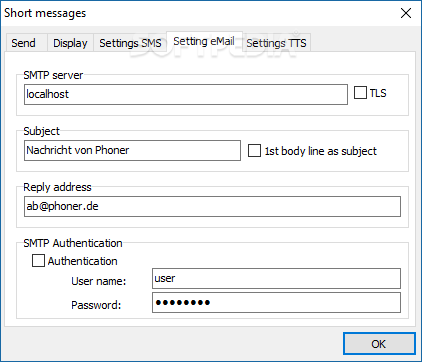Toggle 1st body line as subject
The image size is (422, 362).
point(254,151)
